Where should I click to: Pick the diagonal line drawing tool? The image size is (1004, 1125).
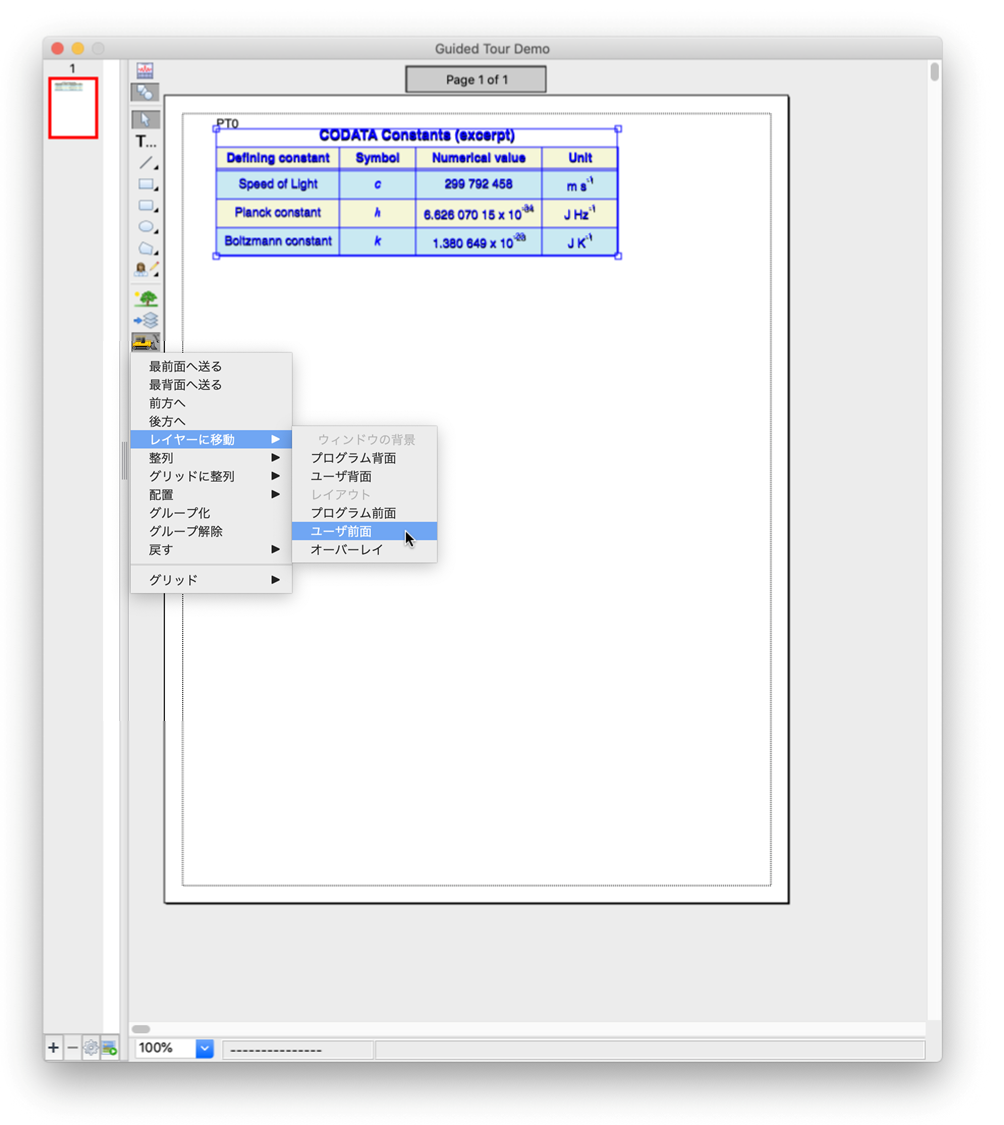(146, 163)
